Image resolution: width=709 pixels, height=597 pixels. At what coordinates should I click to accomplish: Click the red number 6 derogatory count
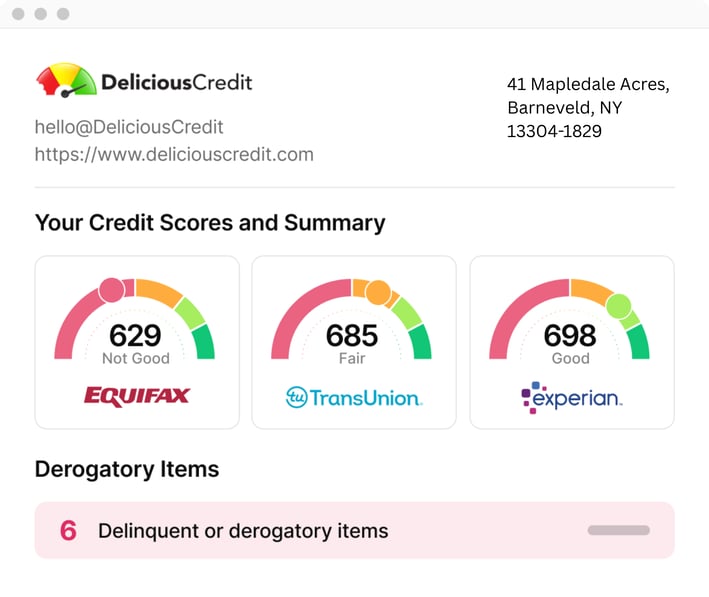[x=68, y=531]
